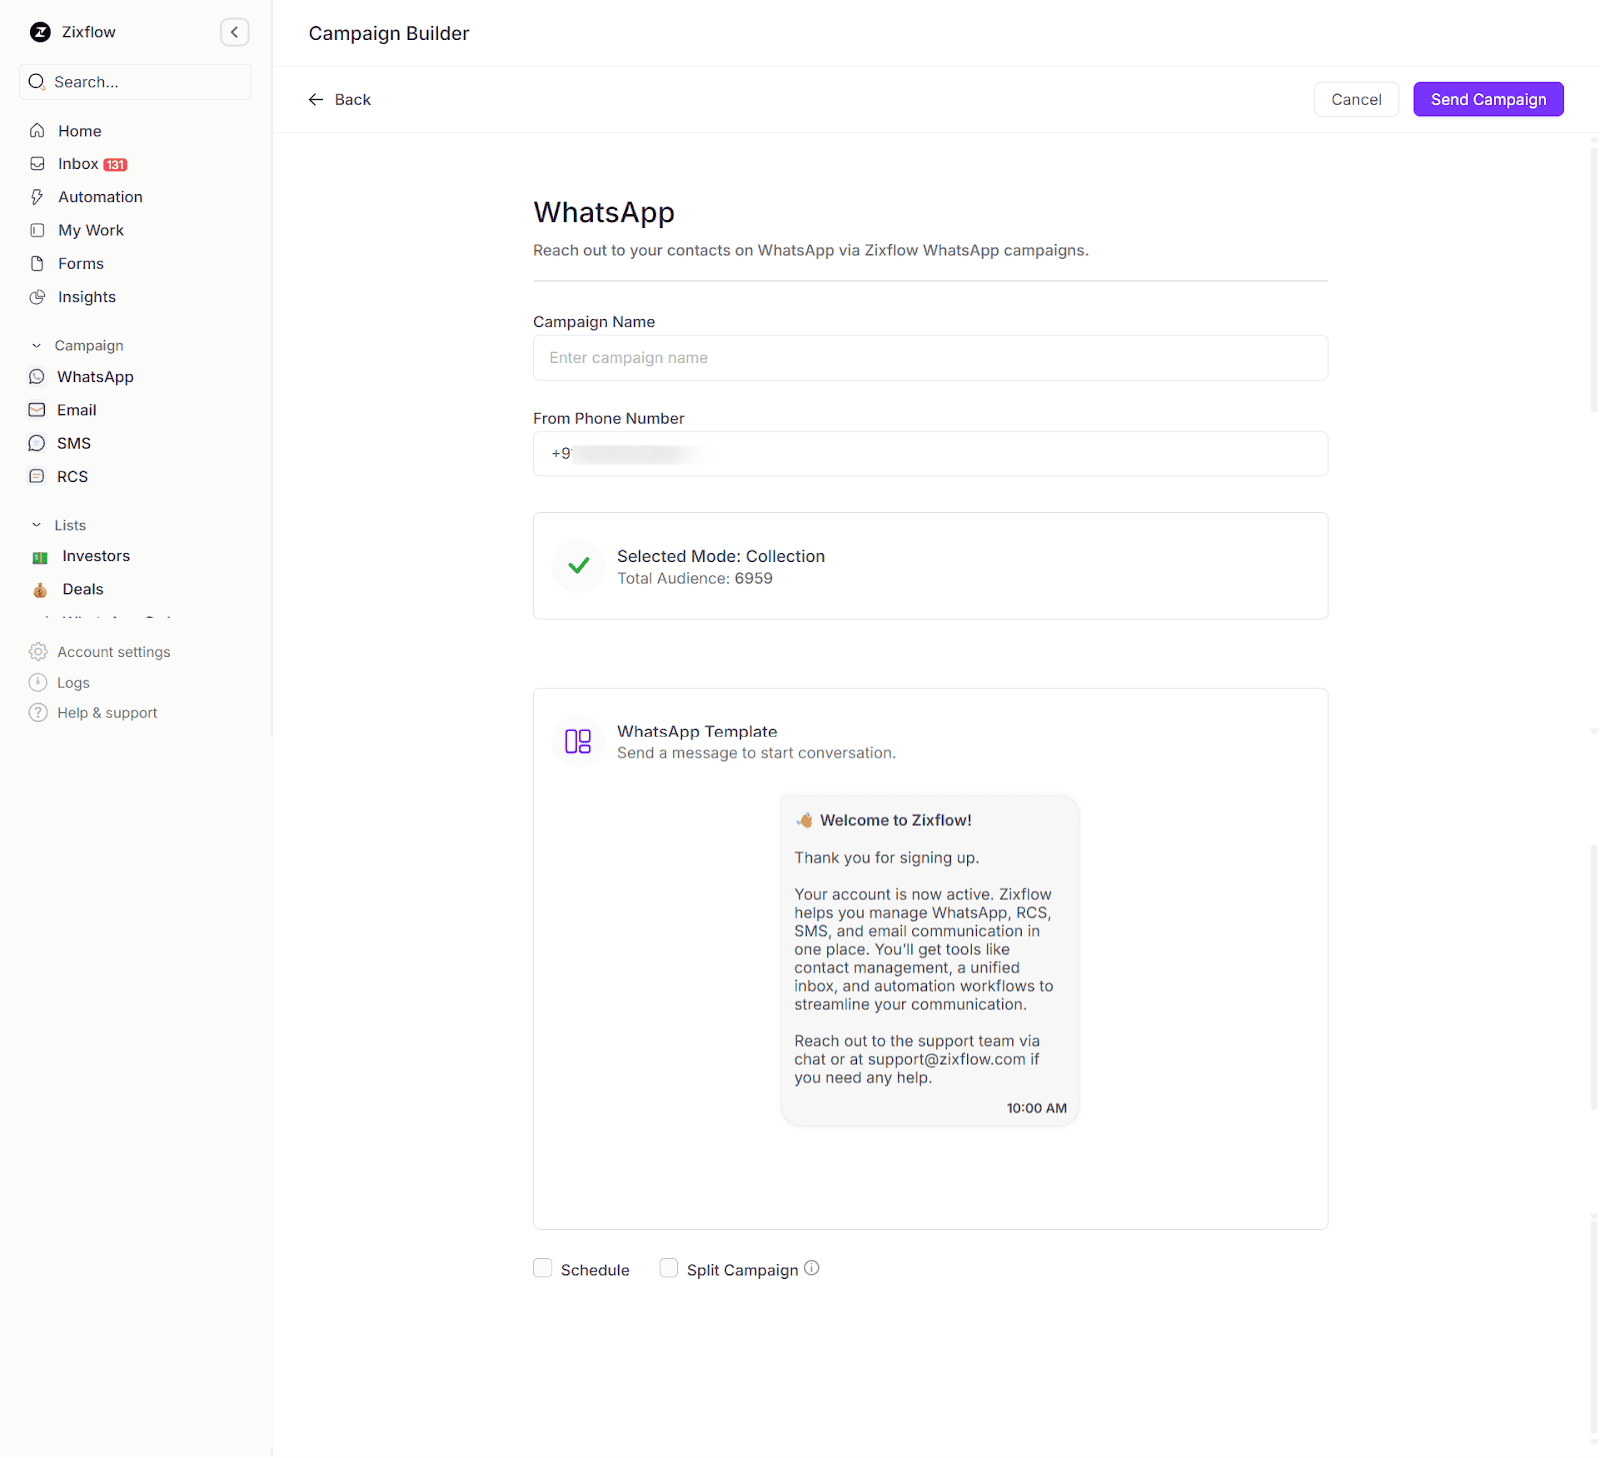Click the WhatsApp Template icon

click(578, 741)
